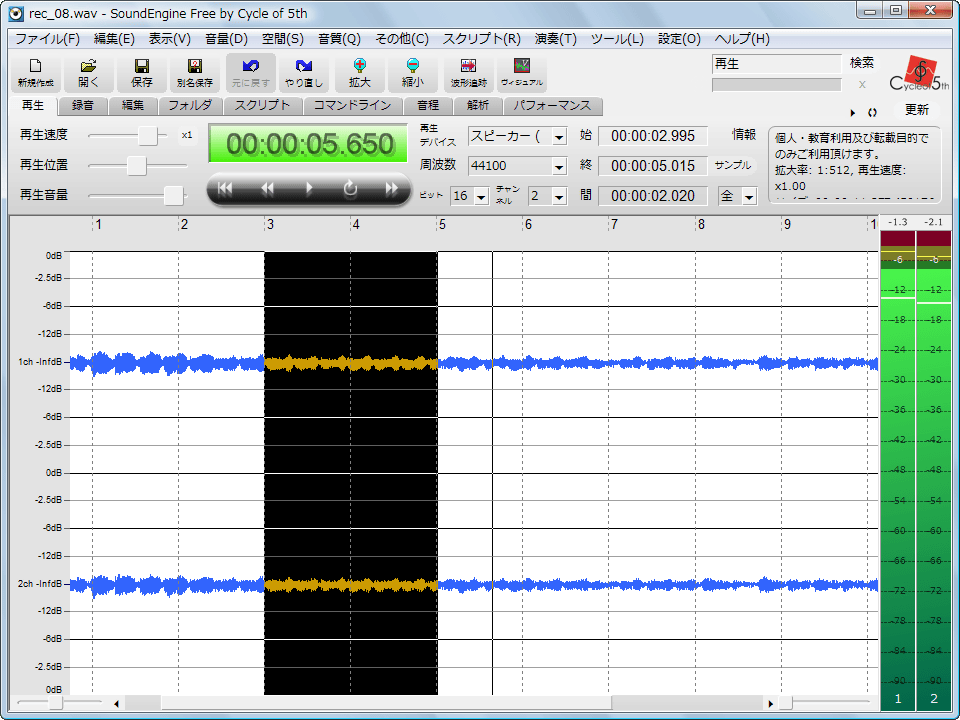
Task: Save the file using the 保存 icon
Action: 142,72
